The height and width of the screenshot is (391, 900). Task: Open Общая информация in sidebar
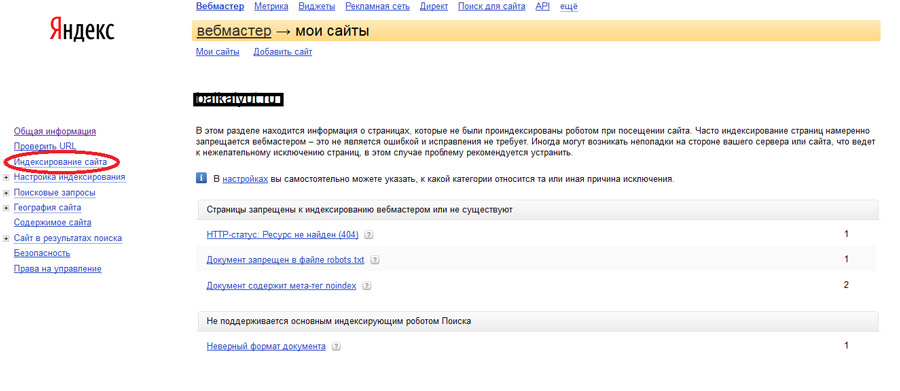pyautogui.click(x=55, y=131)
